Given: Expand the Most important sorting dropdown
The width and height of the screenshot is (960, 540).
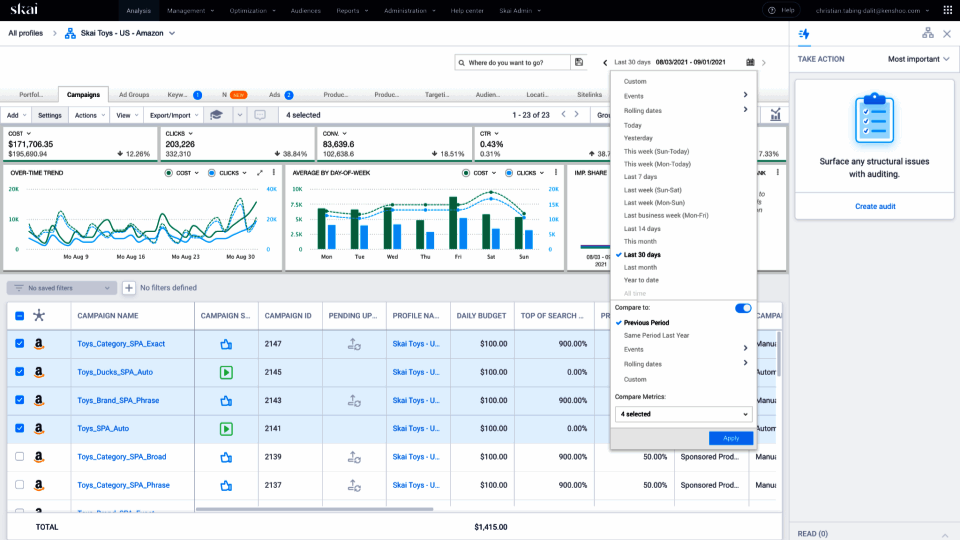Looking at the screenshot, I should (x=919, y=59).
